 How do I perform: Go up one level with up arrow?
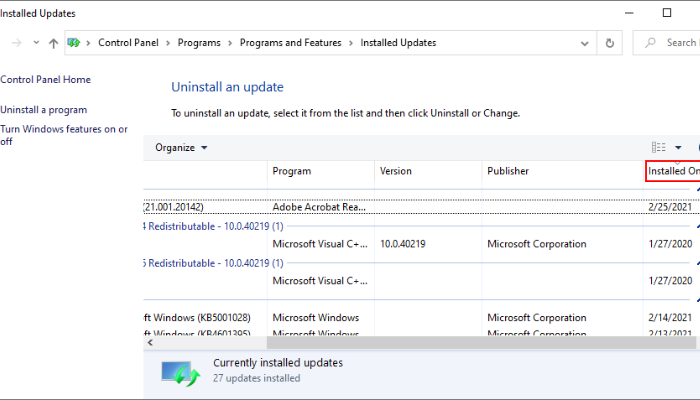point(54,43)
